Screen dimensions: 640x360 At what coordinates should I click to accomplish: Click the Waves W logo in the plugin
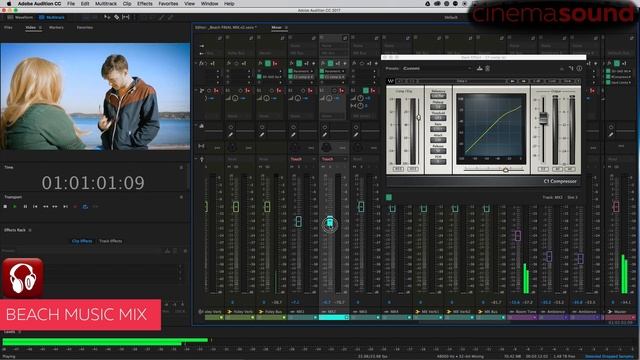[x=391, y=81]
